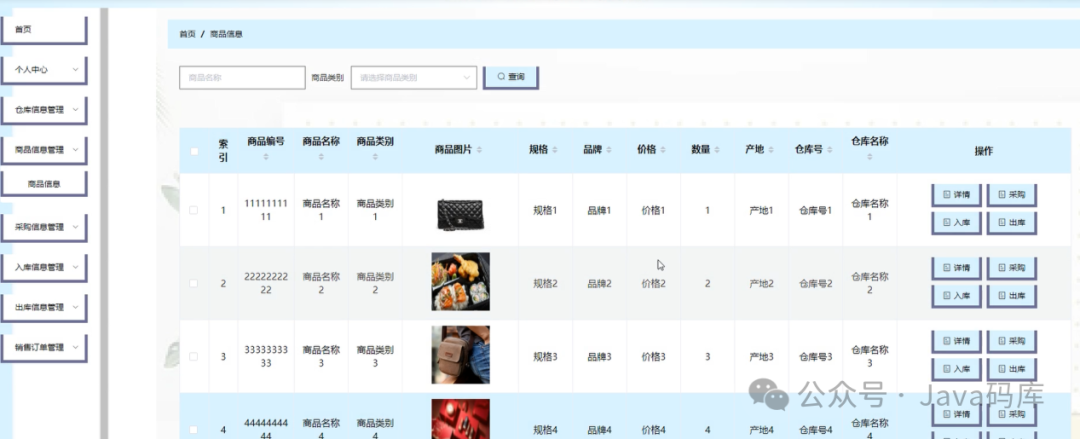Open the red product image in row 4
Screen dimensions: 1080x439
click(x=461, y=418)
